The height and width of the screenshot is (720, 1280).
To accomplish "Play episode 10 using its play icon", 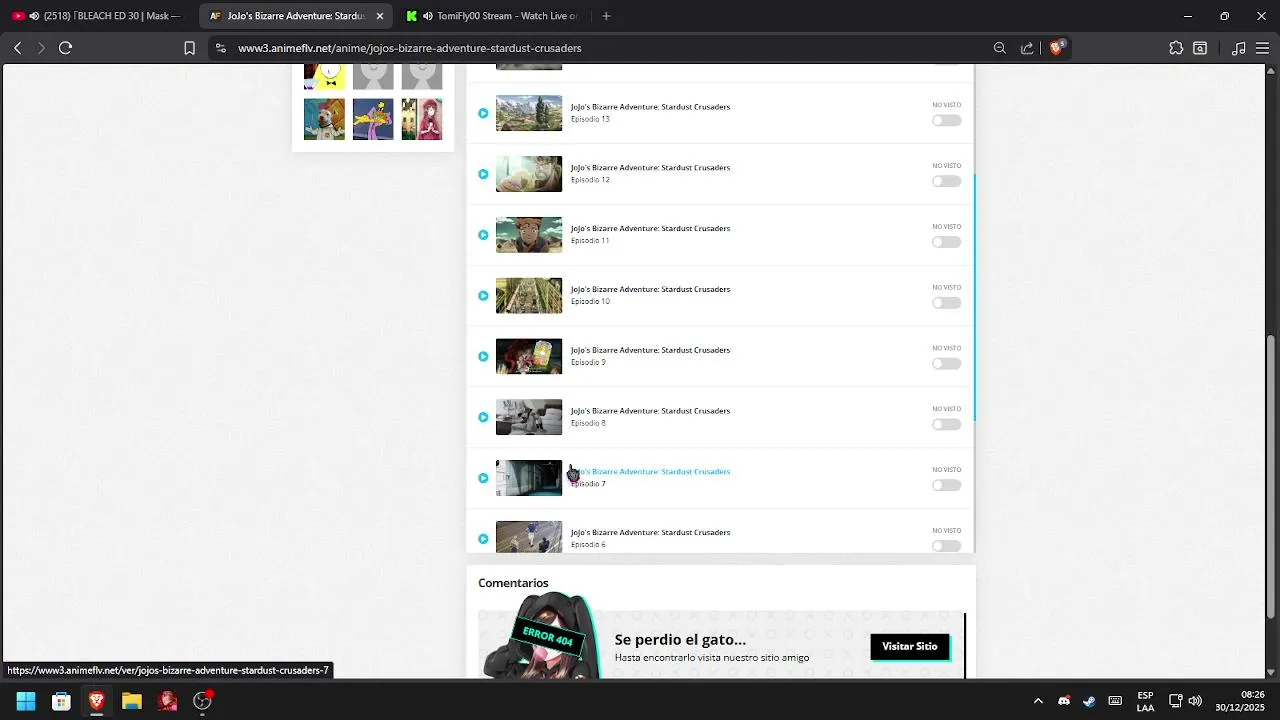I will point(483,296).
